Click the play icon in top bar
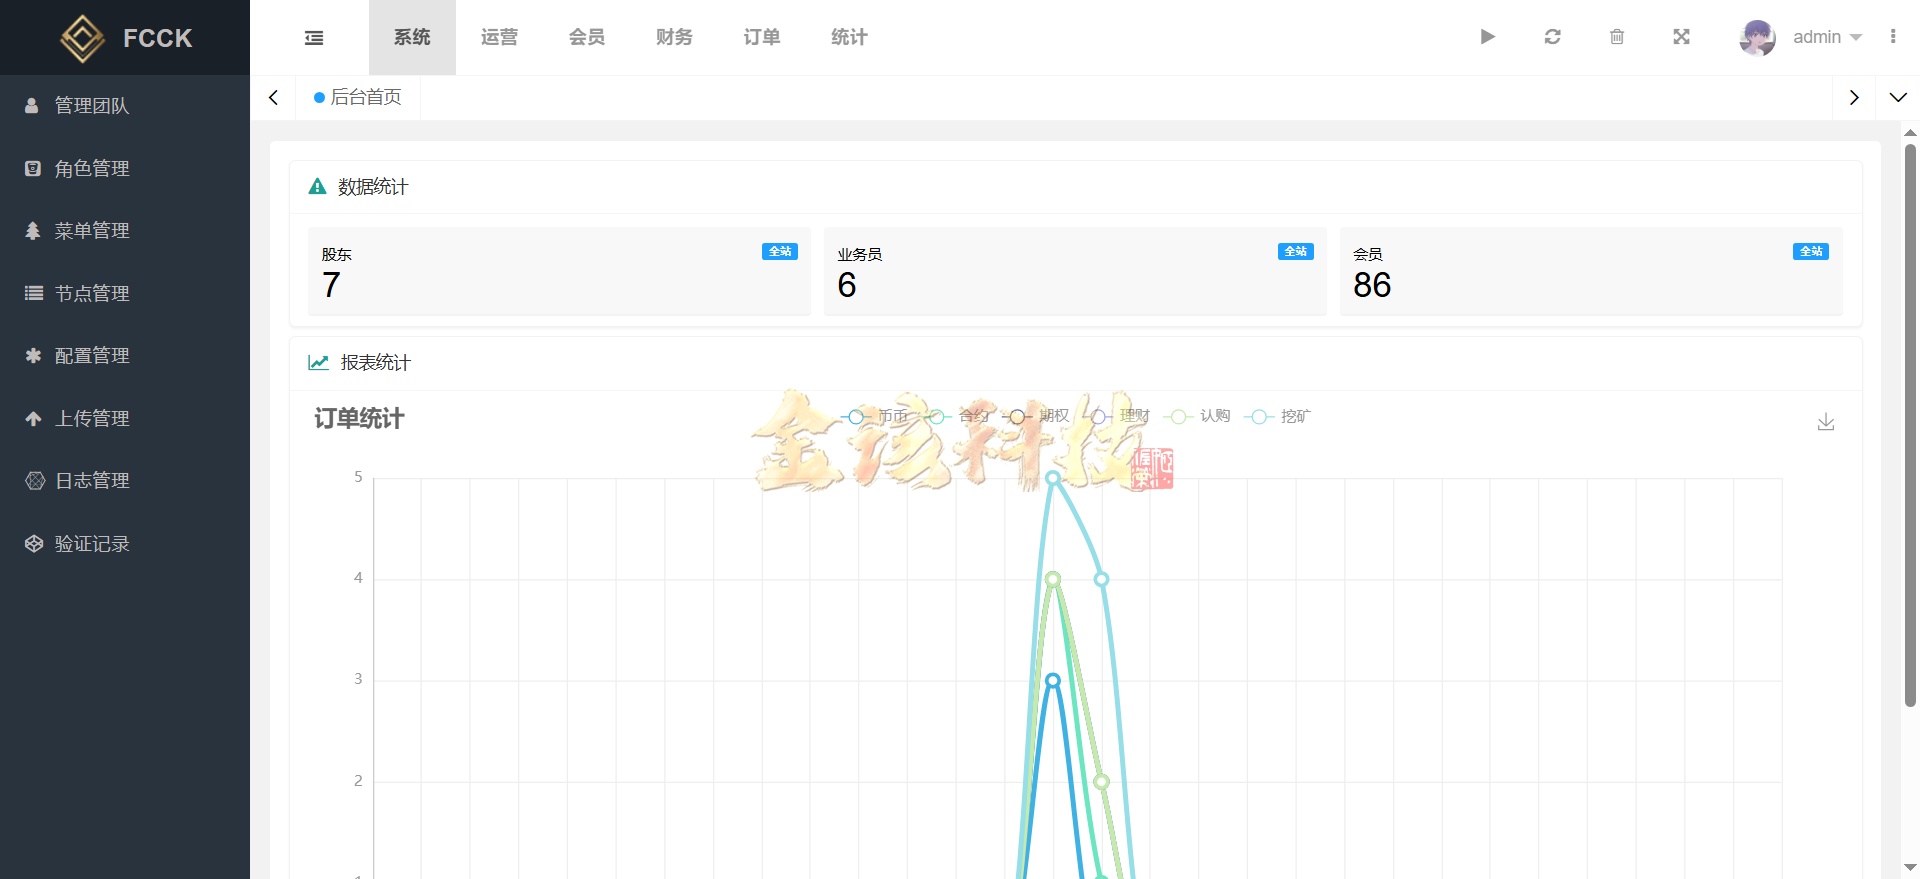This screenshot has width=1920, height=879. click(1488, 37)
